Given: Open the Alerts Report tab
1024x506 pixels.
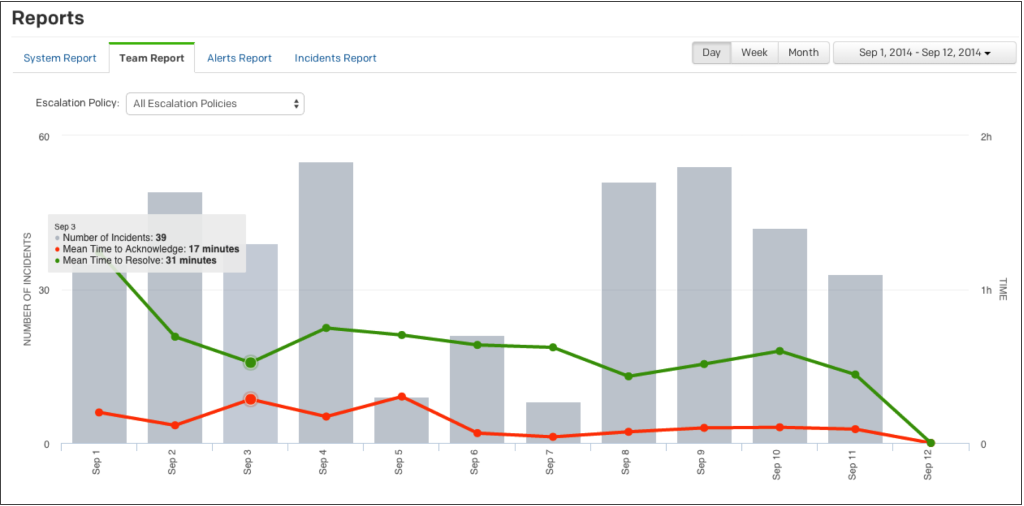Looking at the screenshot, I should pos(239,58).
